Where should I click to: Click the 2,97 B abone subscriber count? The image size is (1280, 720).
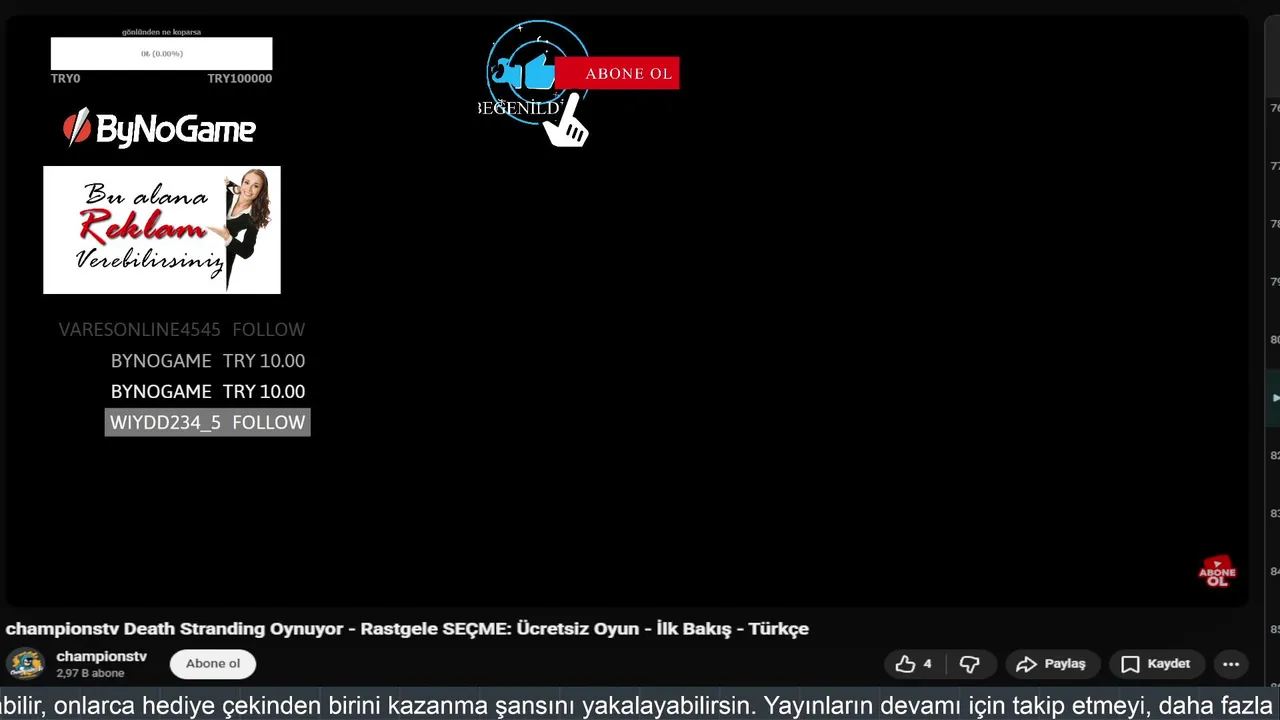[x=90, y=673]
